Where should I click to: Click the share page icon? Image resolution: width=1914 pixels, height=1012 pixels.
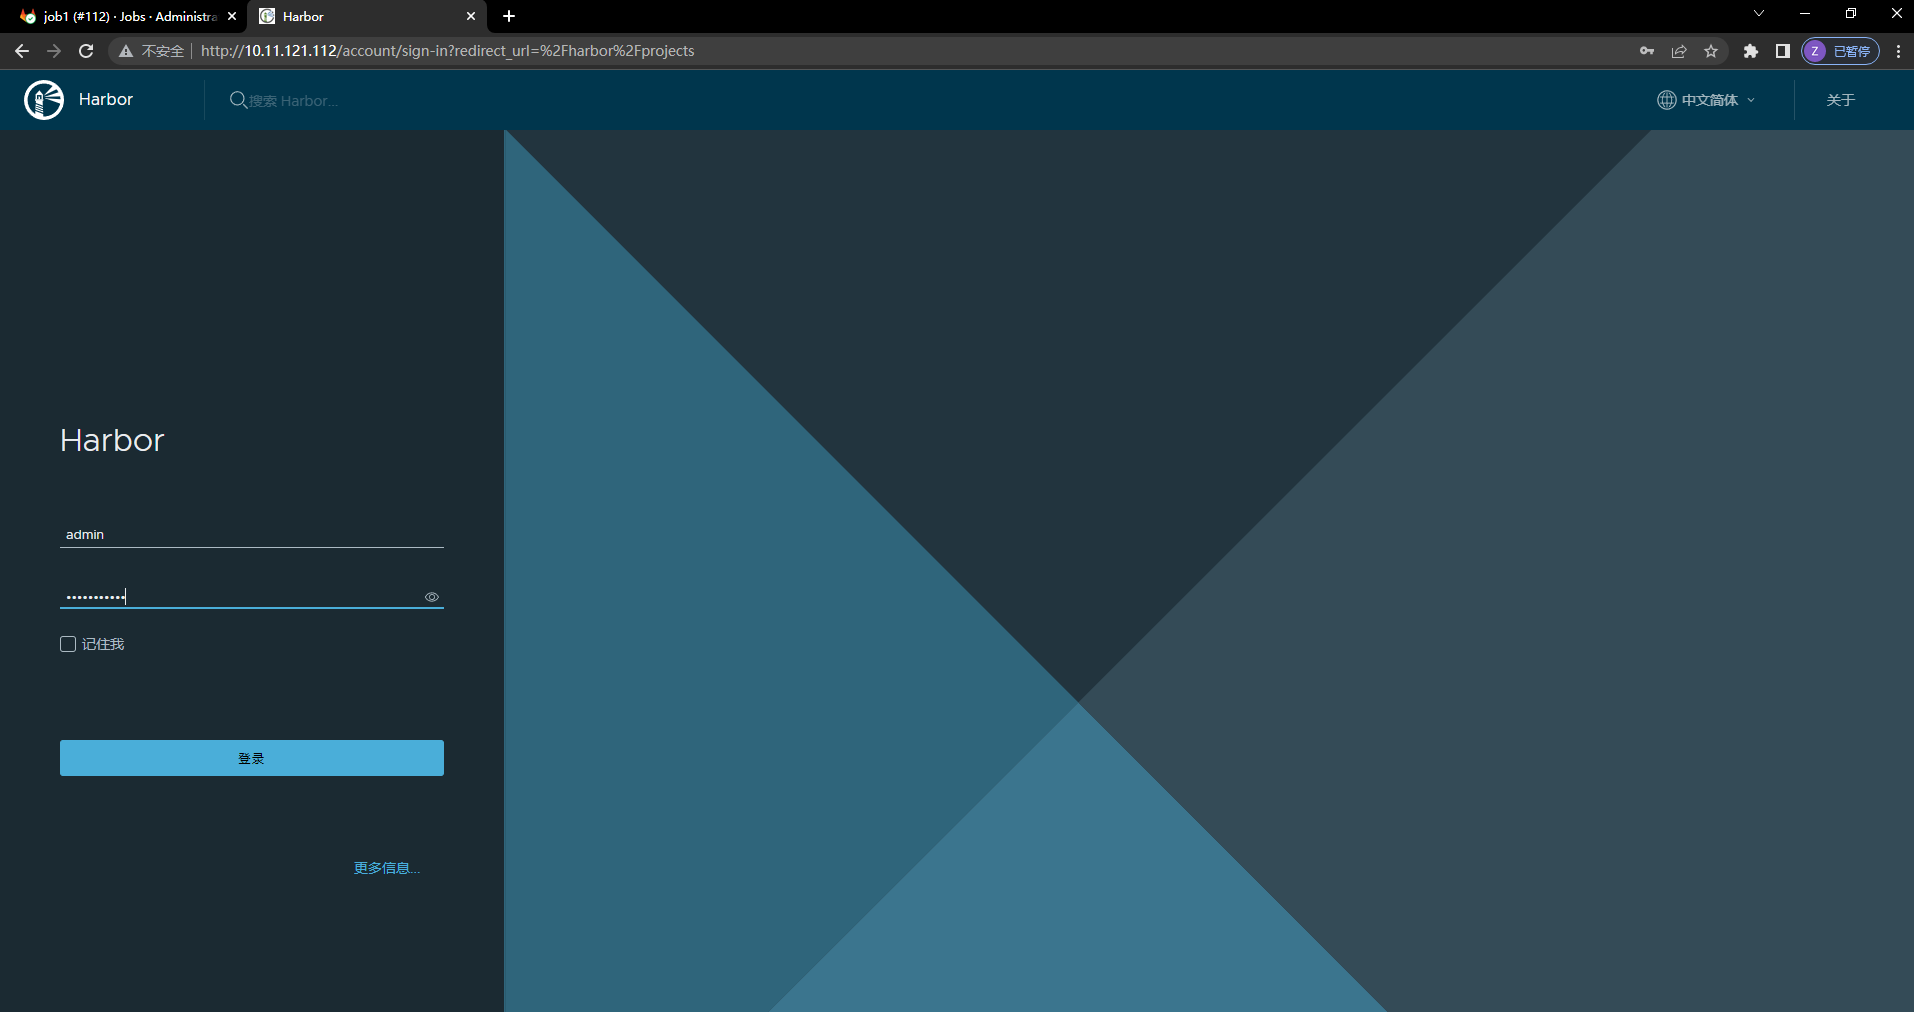coord(1679,51)
